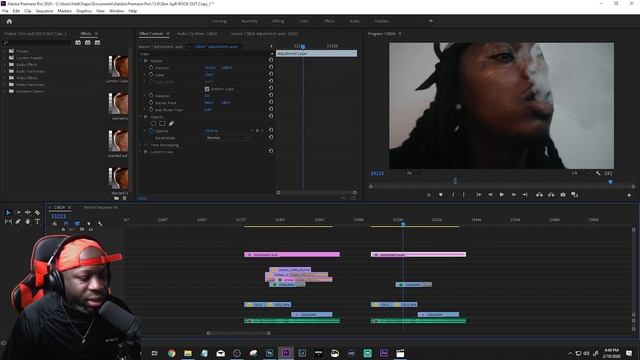This screenshot has width=640, height=360.
Task: Select the Slip tool
Action: pyautogui.click(x=8, y=221)
